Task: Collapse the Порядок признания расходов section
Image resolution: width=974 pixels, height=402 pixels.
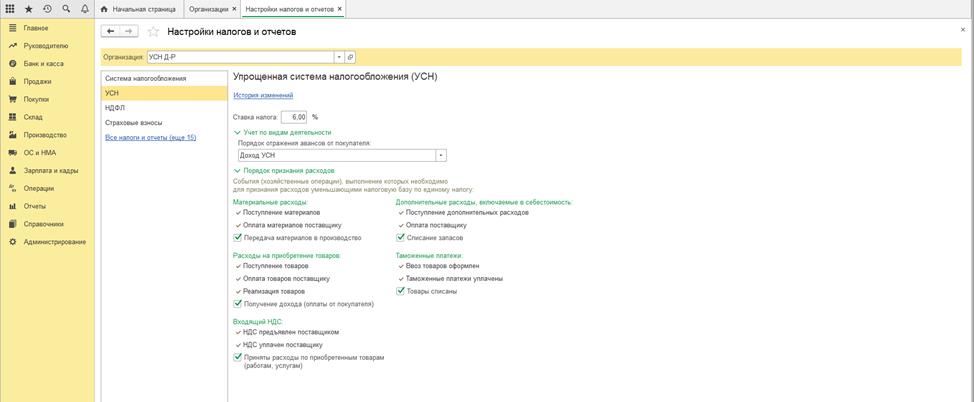Action: (x=236, y=171)
